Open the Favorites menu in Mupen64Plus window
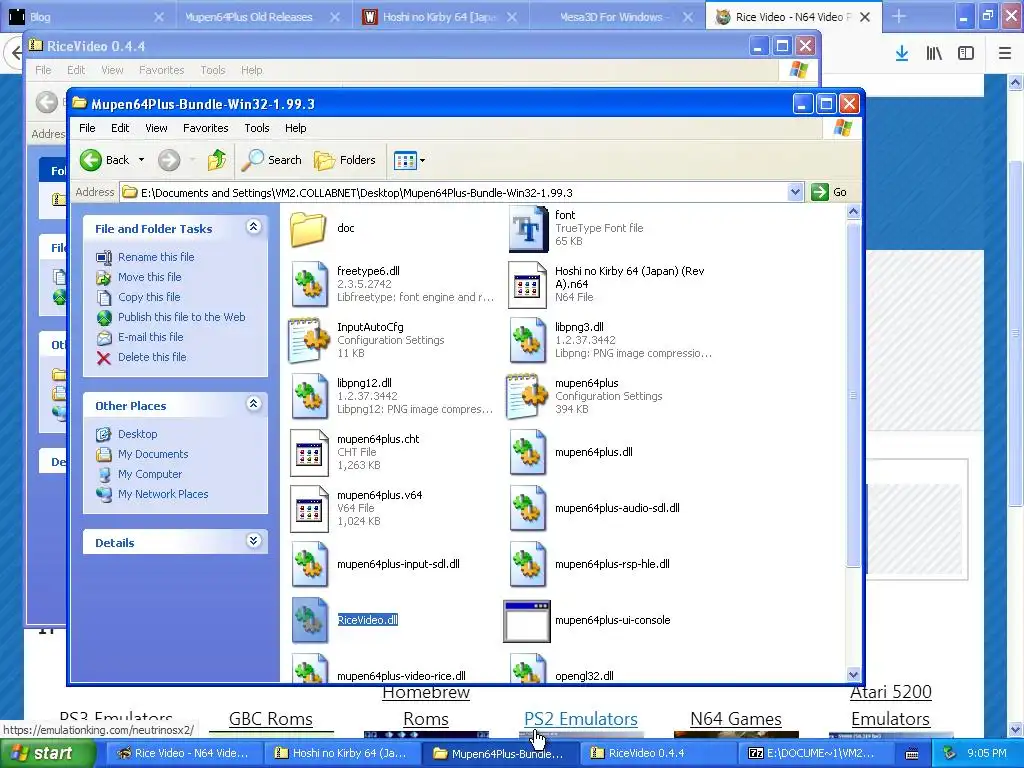The height and width of the screenshot is (768, 1024). pos(206,128)
